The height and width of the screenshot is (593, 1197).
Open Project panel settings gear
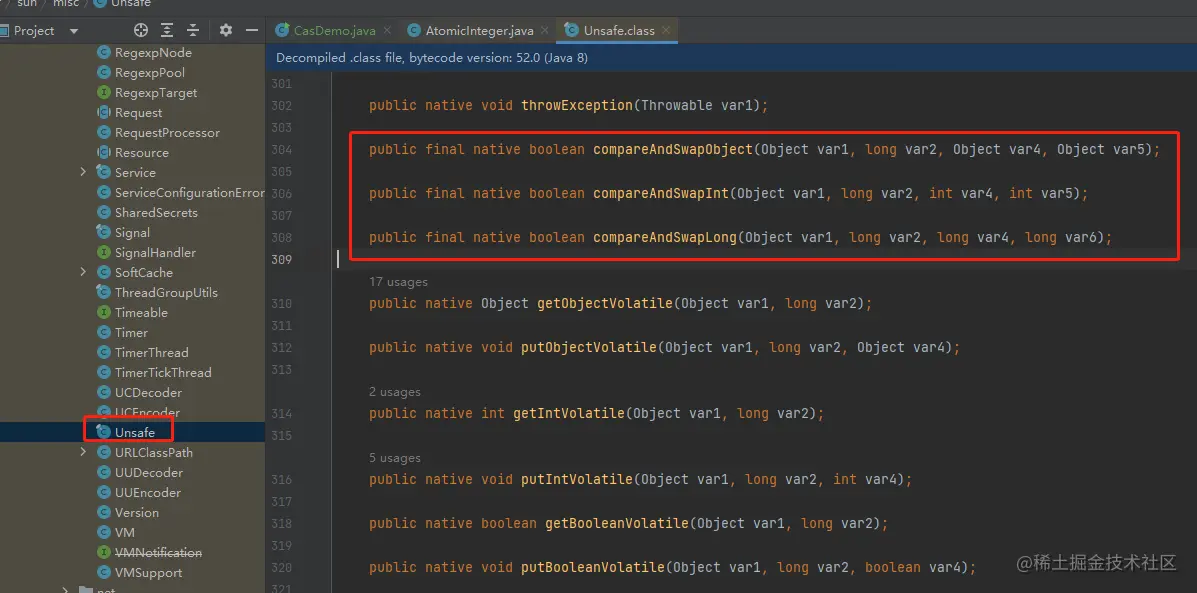pos(226,31)
